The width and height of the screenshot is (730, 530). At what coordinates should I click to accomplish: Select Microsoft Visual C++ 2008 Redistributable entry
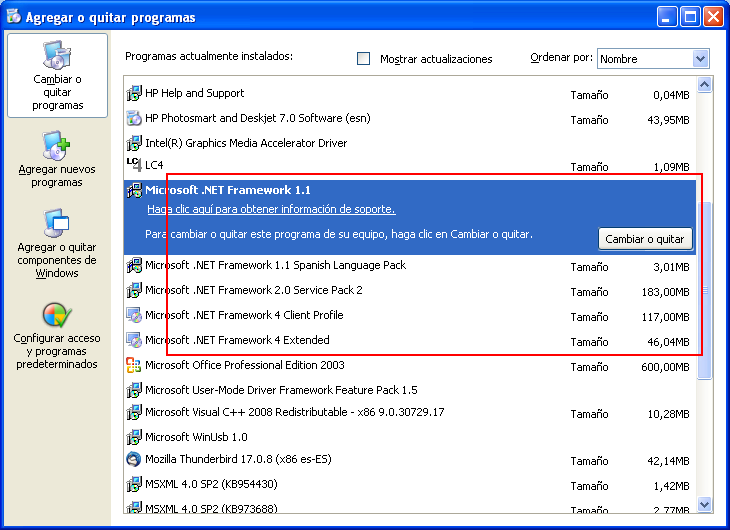[x=294, y=412]
